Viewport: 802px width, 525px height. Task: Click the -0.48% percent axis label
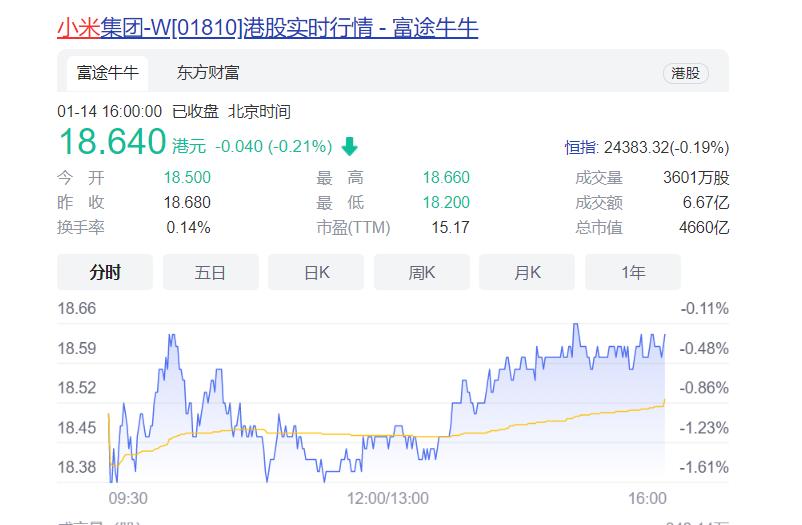[704, 348]
